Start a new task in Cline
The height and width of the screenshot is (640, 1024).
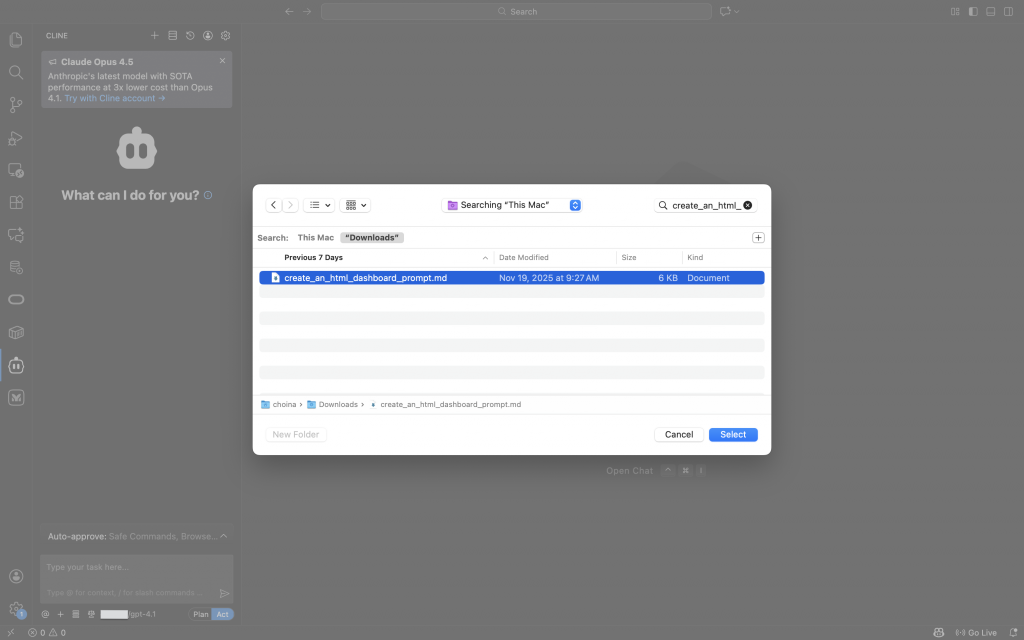154,35
